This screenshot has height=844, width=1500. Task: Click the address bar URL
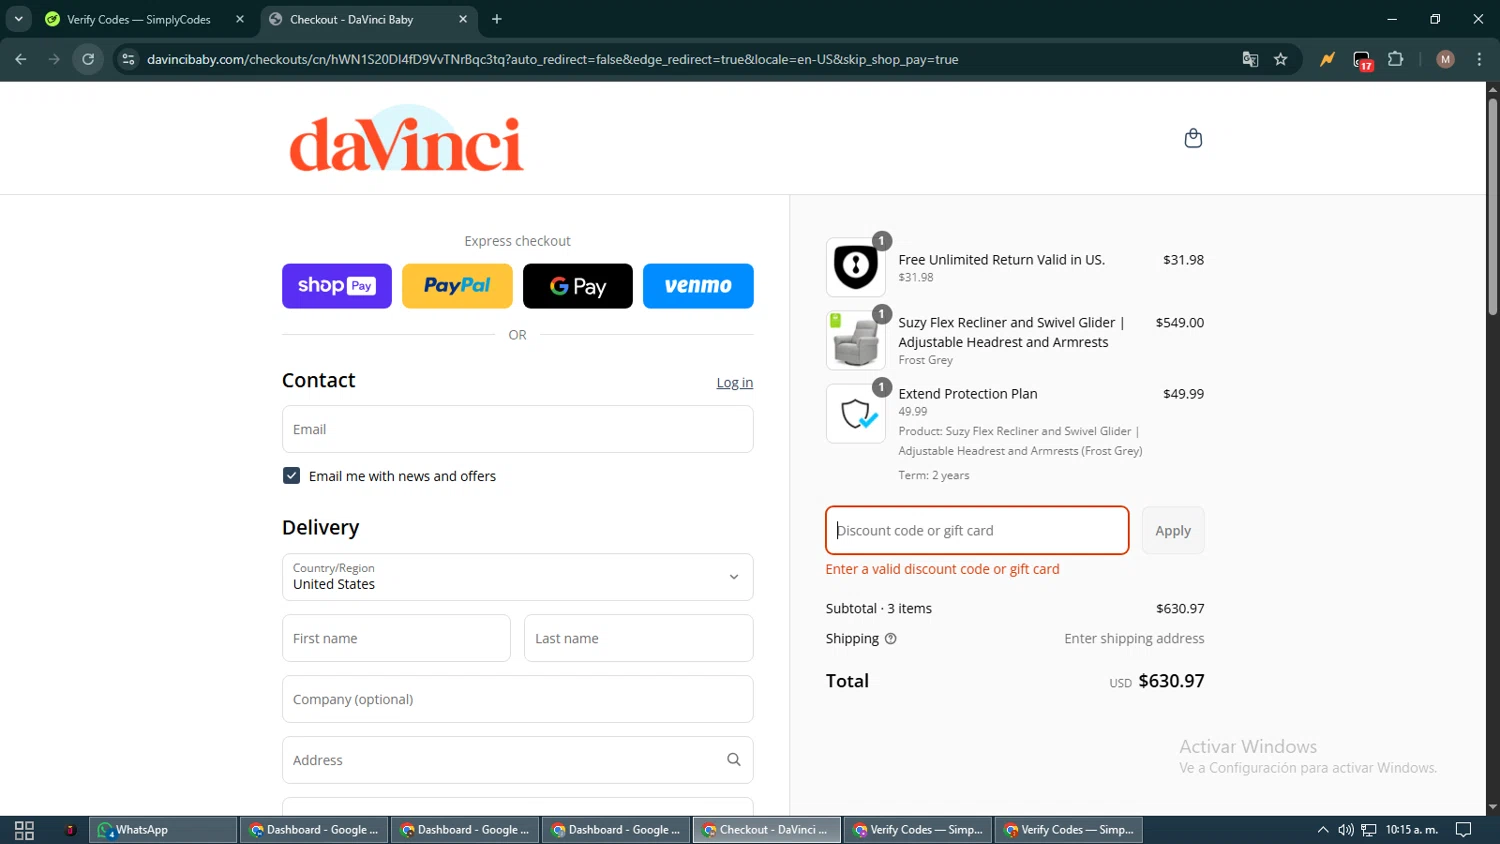pos(552,59)
